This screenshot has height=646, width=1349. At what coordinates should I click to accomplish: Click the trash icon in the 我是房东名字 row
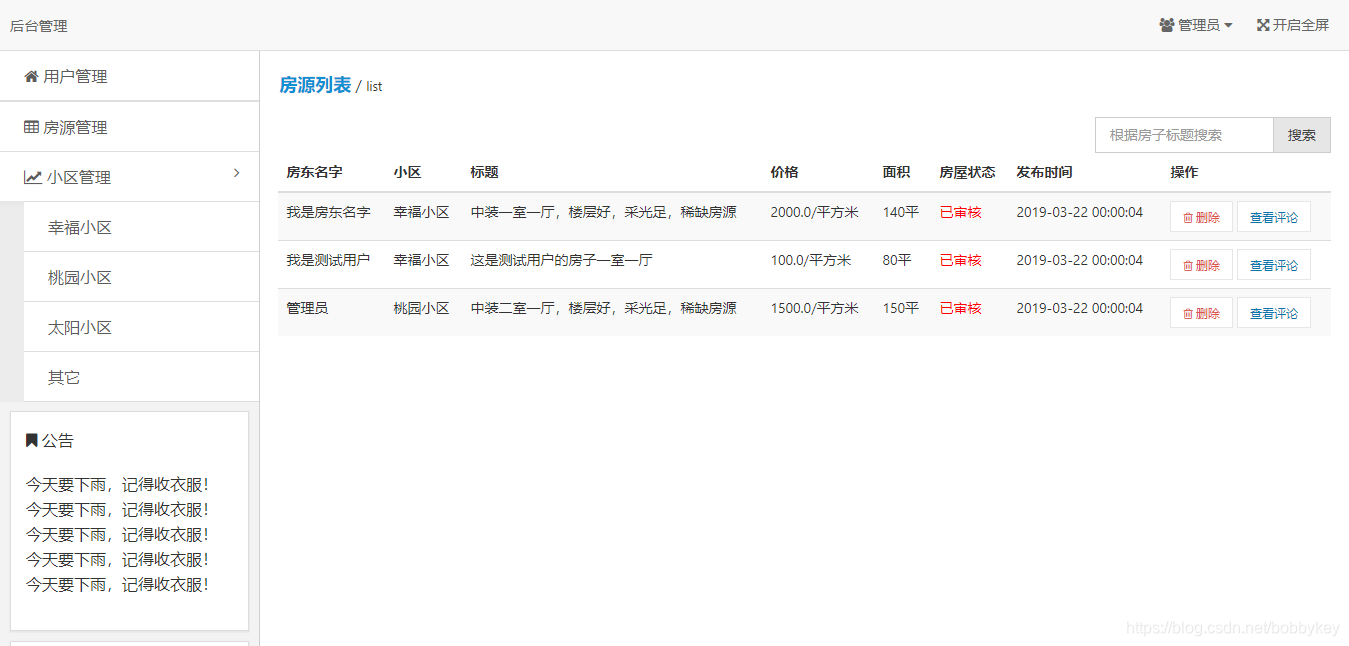(x=1188, y=217)
